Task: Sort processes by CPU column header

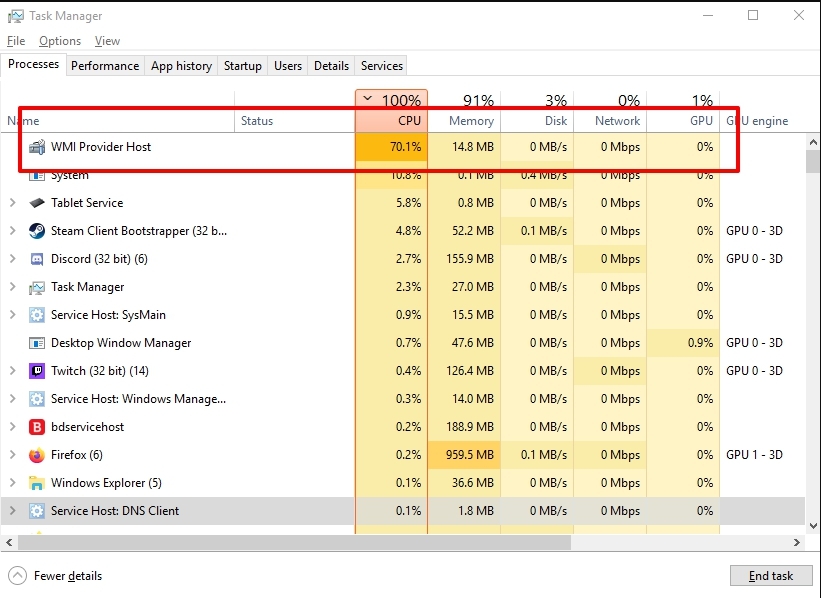Action: [x=392, y=112]
